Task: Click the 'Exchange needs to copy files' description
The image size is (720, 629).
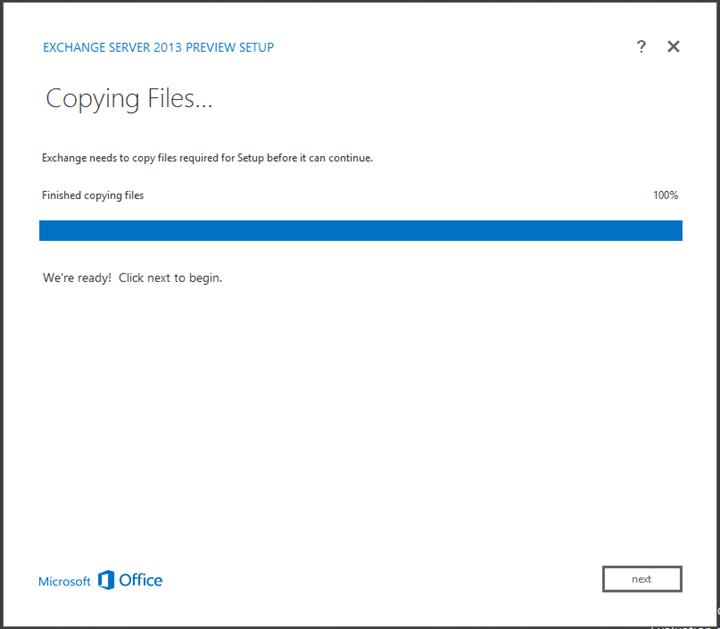Action: pyautogui.click(x=207, y=158)
